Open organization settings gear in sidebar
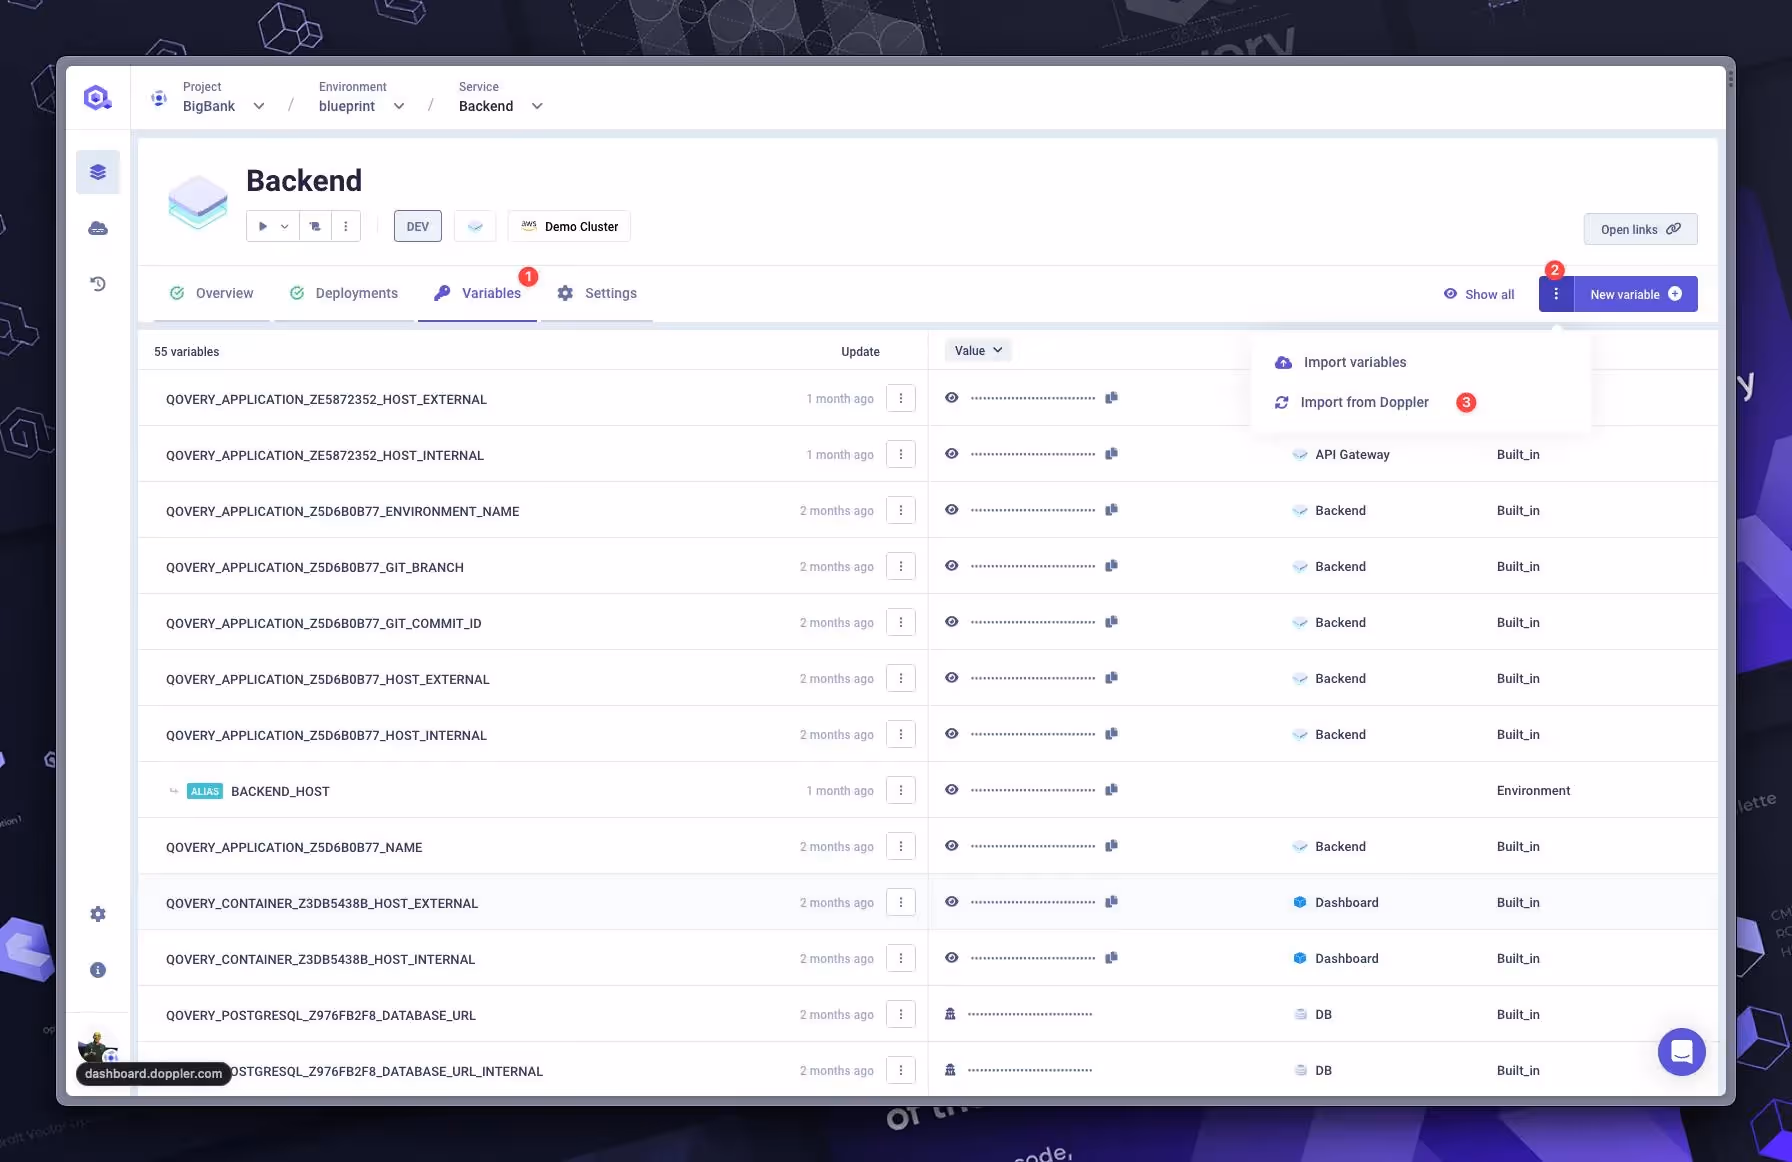 coord(98,914)
